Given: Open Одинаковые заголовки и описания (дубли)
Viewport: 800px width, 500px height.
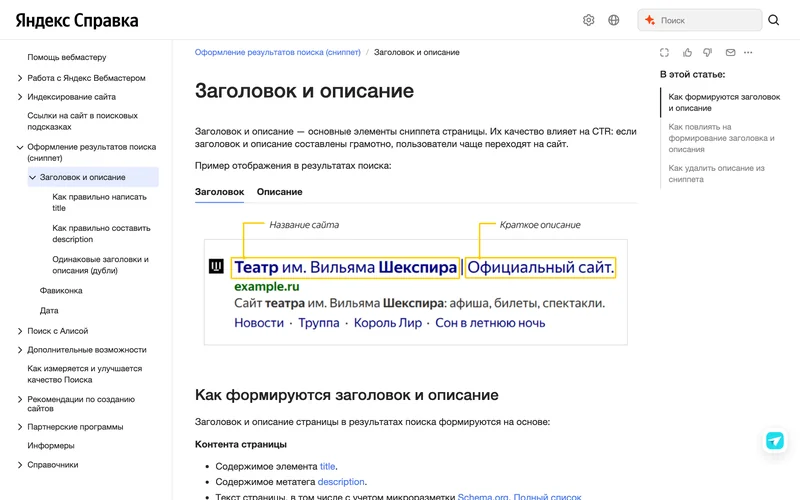Looking at the screenshot, I should point(101,265).
